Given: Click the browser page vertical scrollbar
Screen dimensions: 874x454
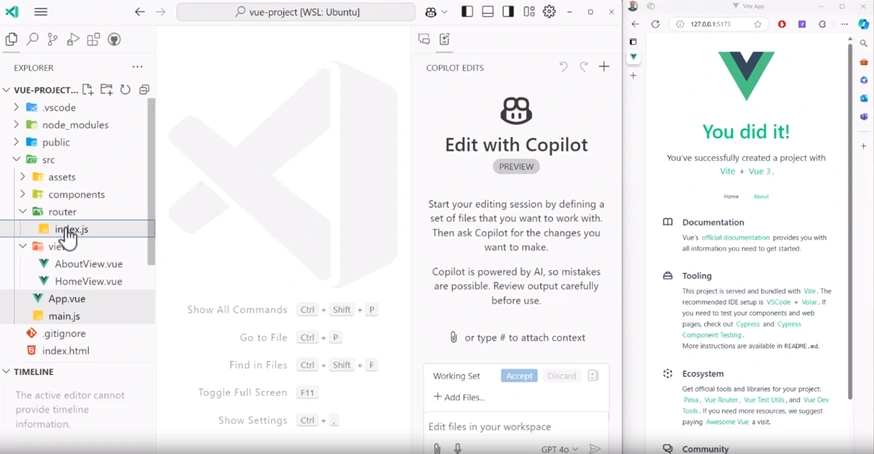Looking at the screenshot, I should tap(849, 223).
